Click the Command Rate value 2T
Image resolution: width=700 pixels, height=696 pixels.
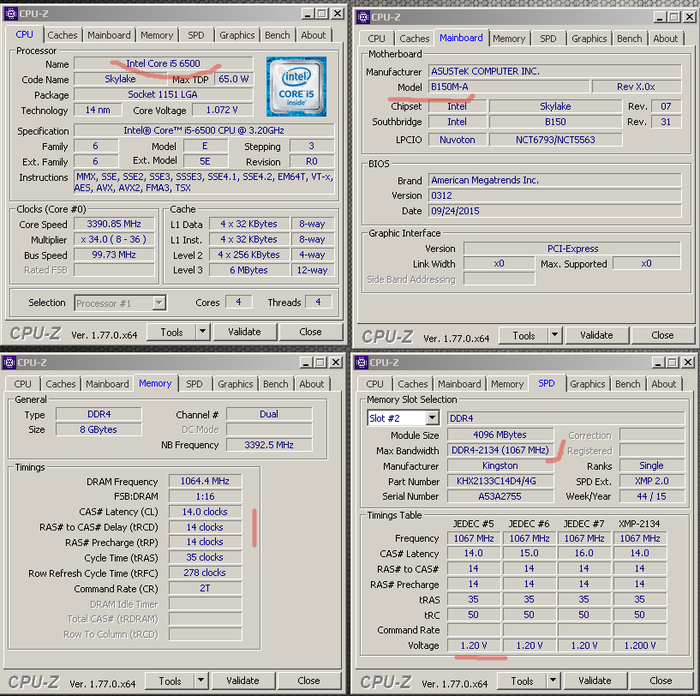[x=205, y=588]
